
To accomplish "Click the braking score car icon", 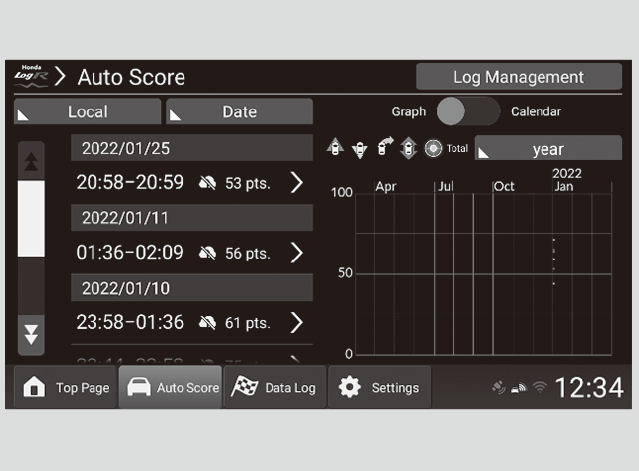I will click(x=360, y=148).
